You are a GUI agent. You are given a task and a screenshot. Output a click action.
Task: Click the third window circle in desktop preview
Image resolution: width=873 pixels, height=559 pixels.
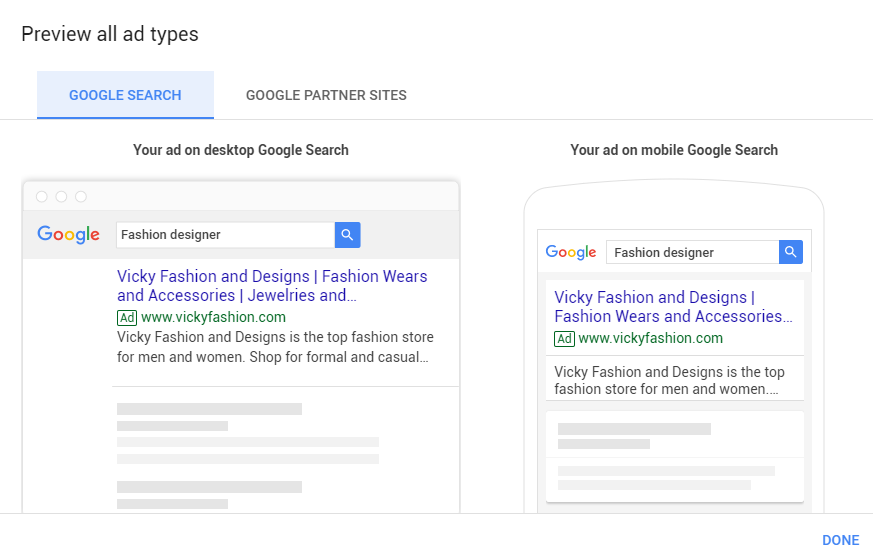coord(81,197)
